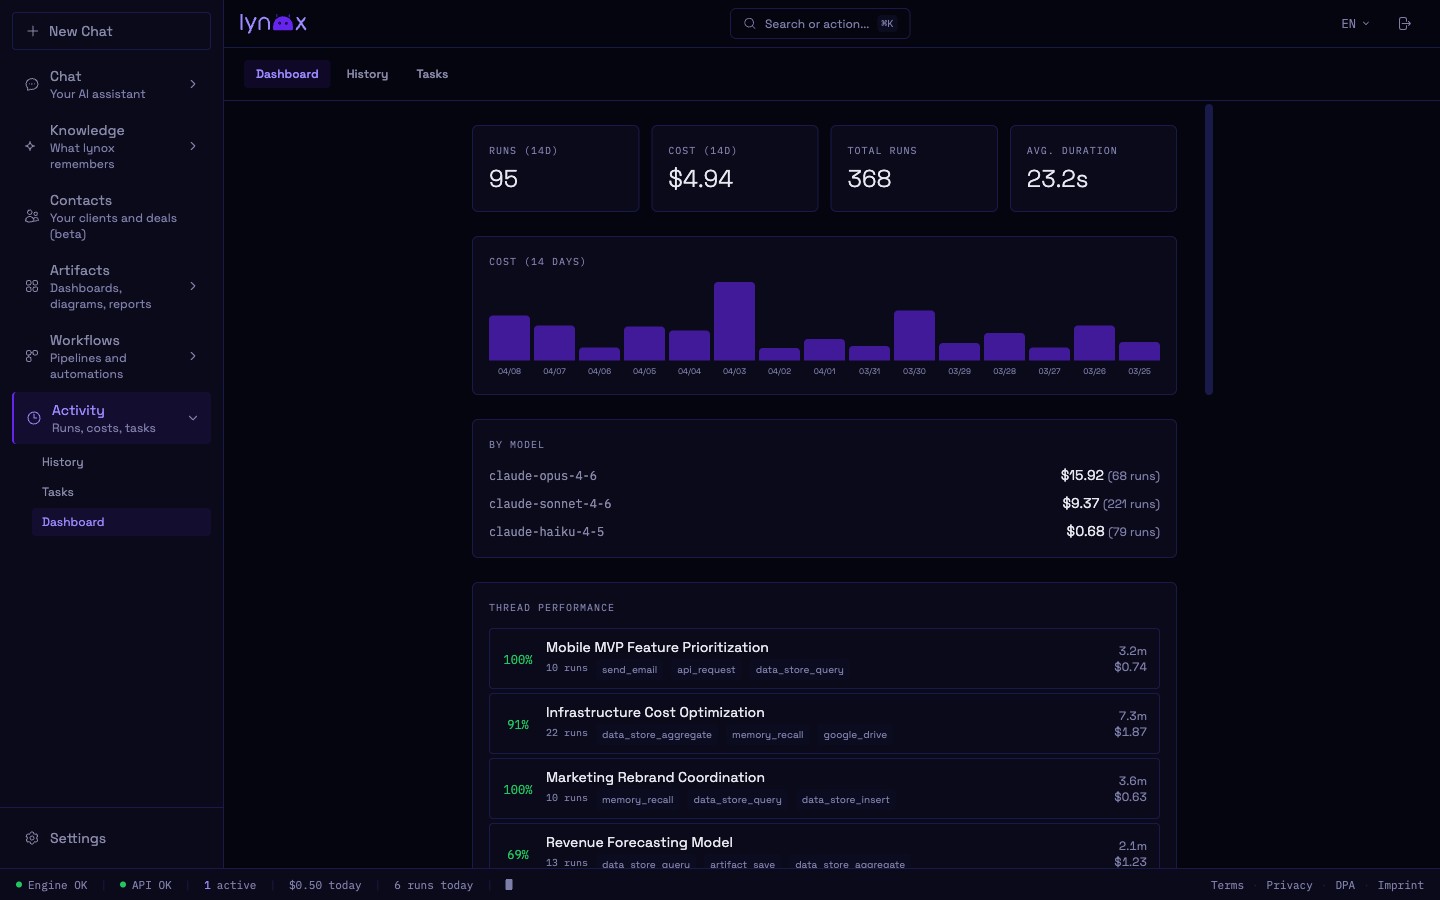Click the Imprint link in footer
Image resolution: width=1440 pixels, height=900 pixels.
[x=1400, y=885]
